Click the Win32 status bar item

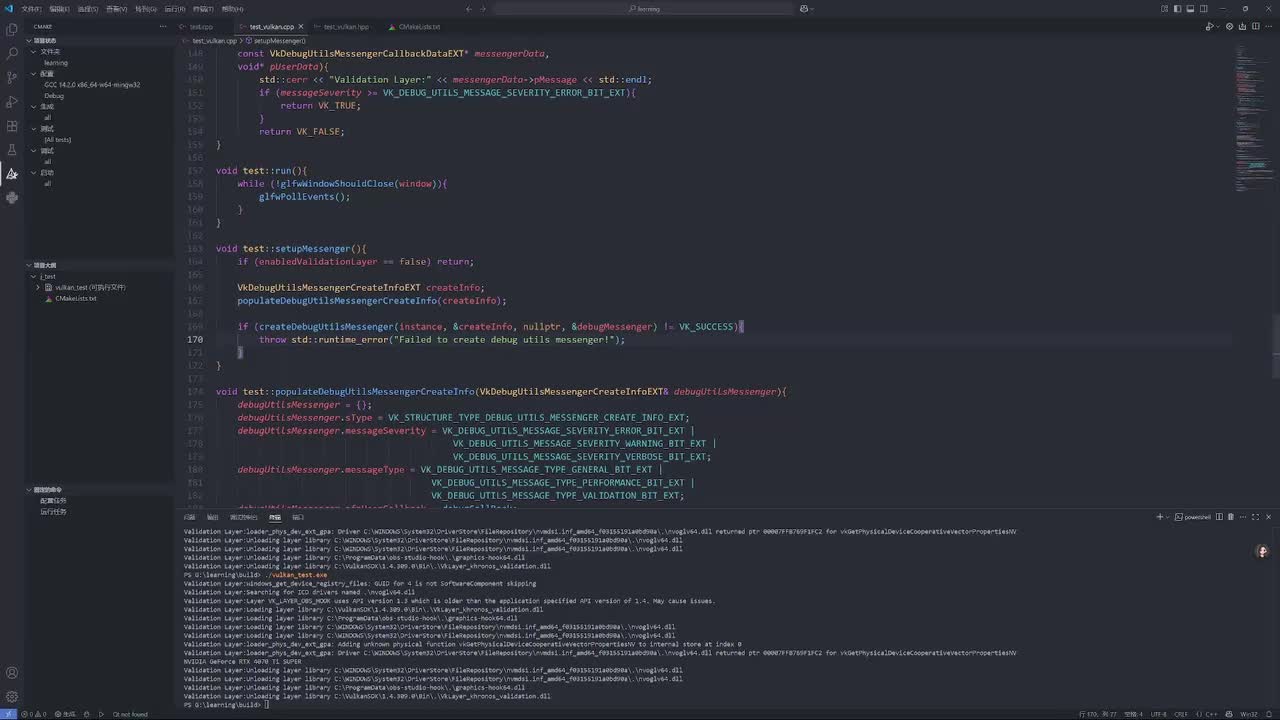(x=1249, y=714)
